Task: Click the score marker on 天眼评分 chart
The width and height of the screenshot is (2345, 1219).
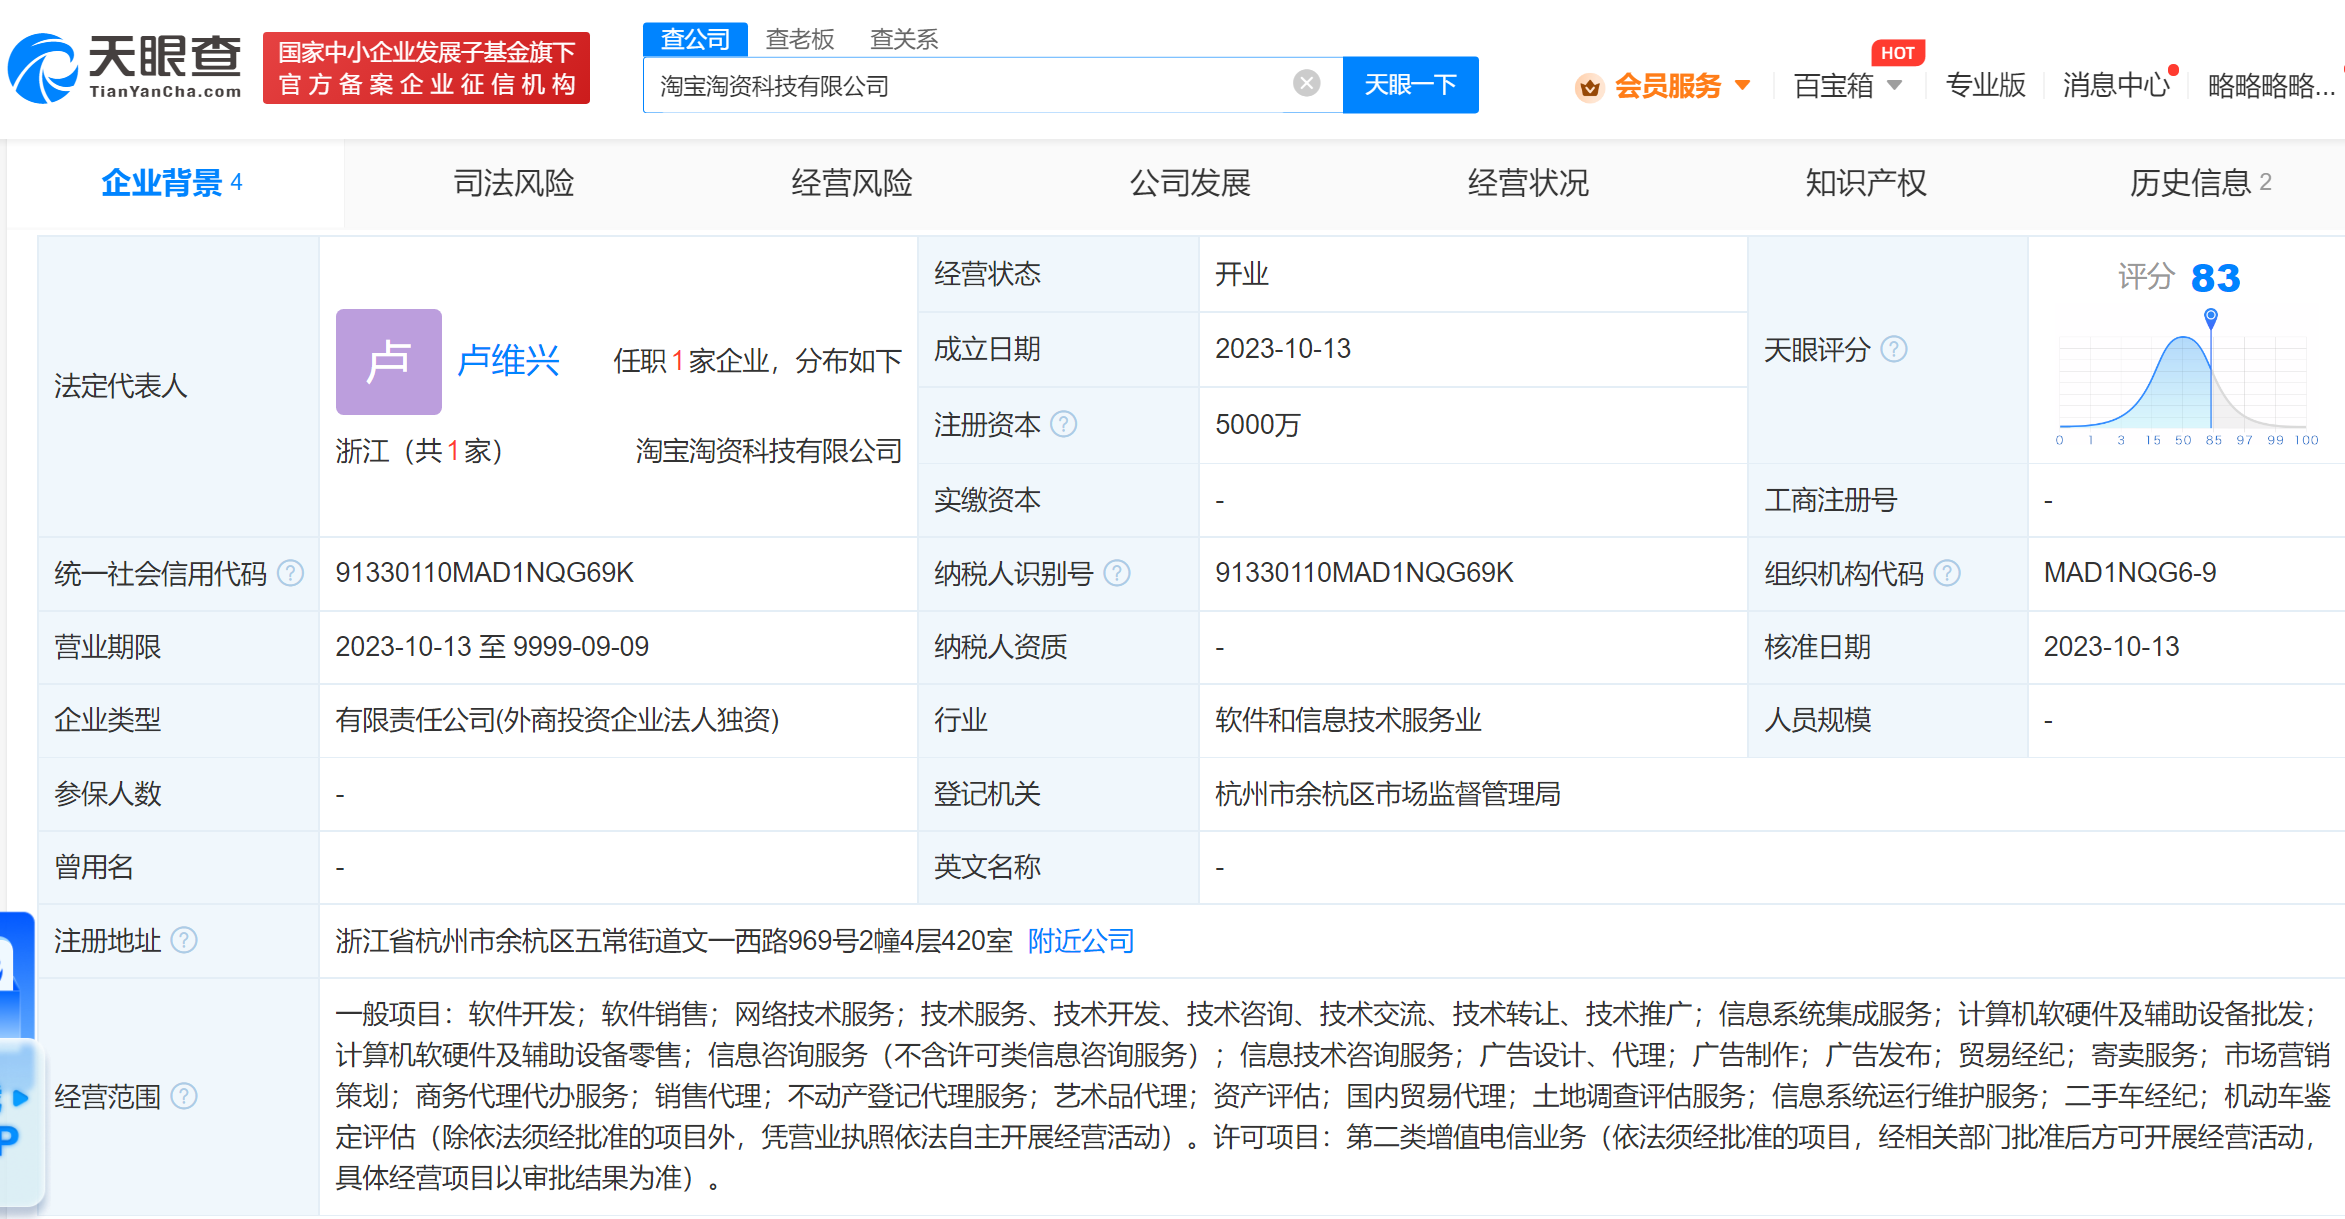Action: [x=2211, y=317]
